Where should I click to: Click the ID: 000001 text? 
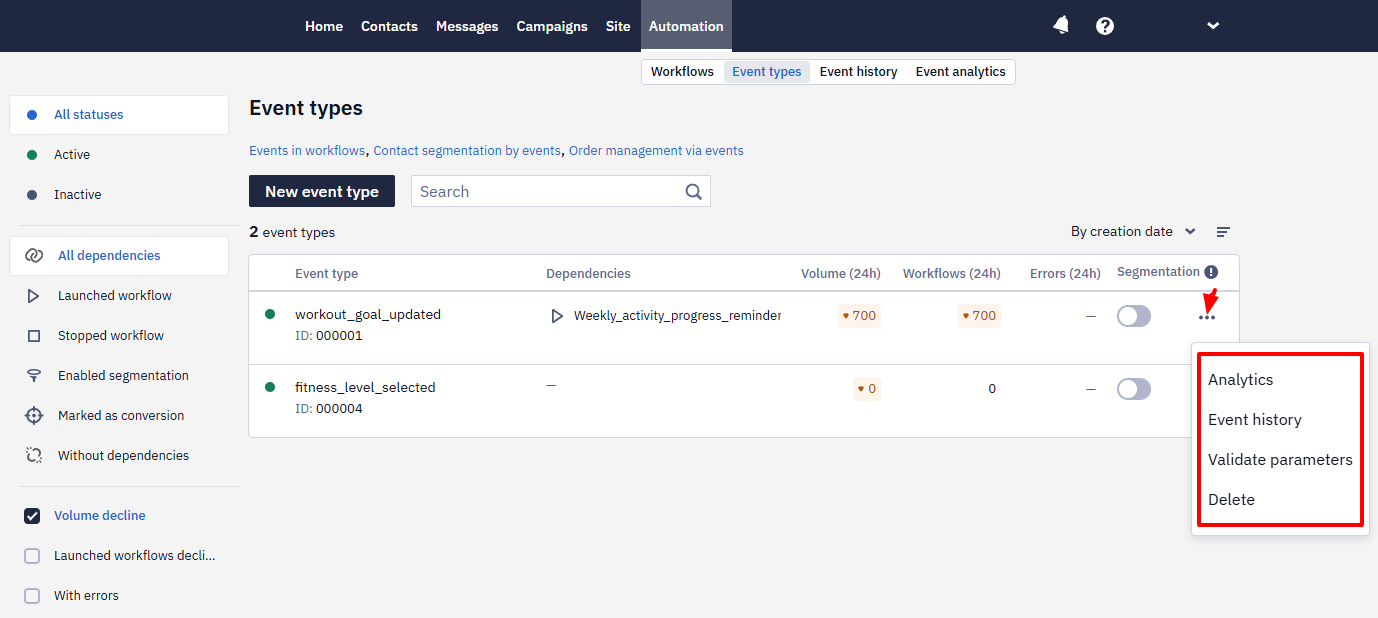coord(329,336)
